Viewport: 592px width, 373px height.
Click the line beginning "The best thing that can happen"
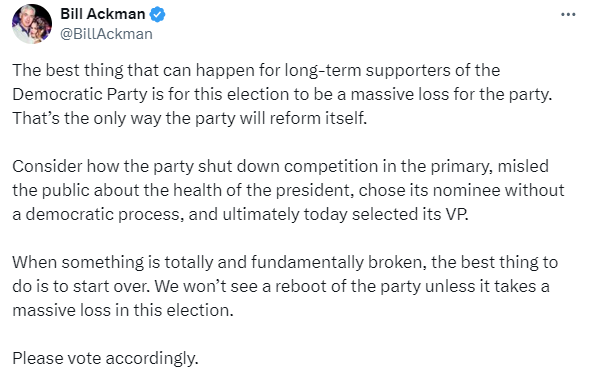point(256,71)
